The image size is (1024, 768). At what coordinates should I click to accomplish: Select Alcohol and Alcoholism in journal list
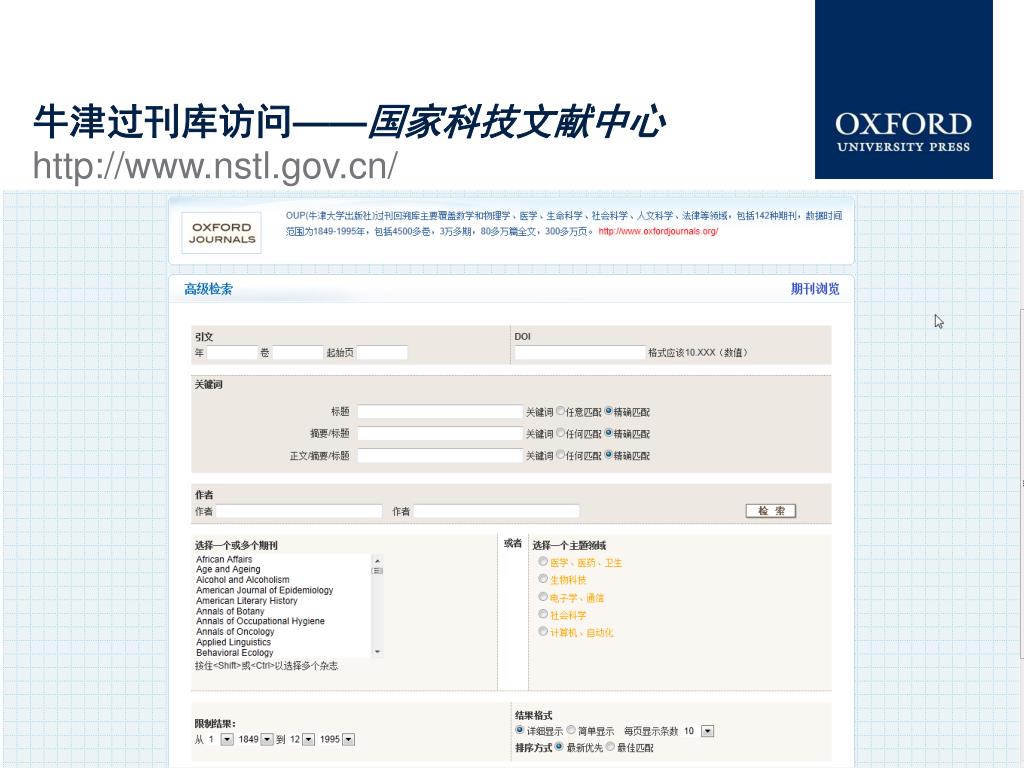pos(242,580)
